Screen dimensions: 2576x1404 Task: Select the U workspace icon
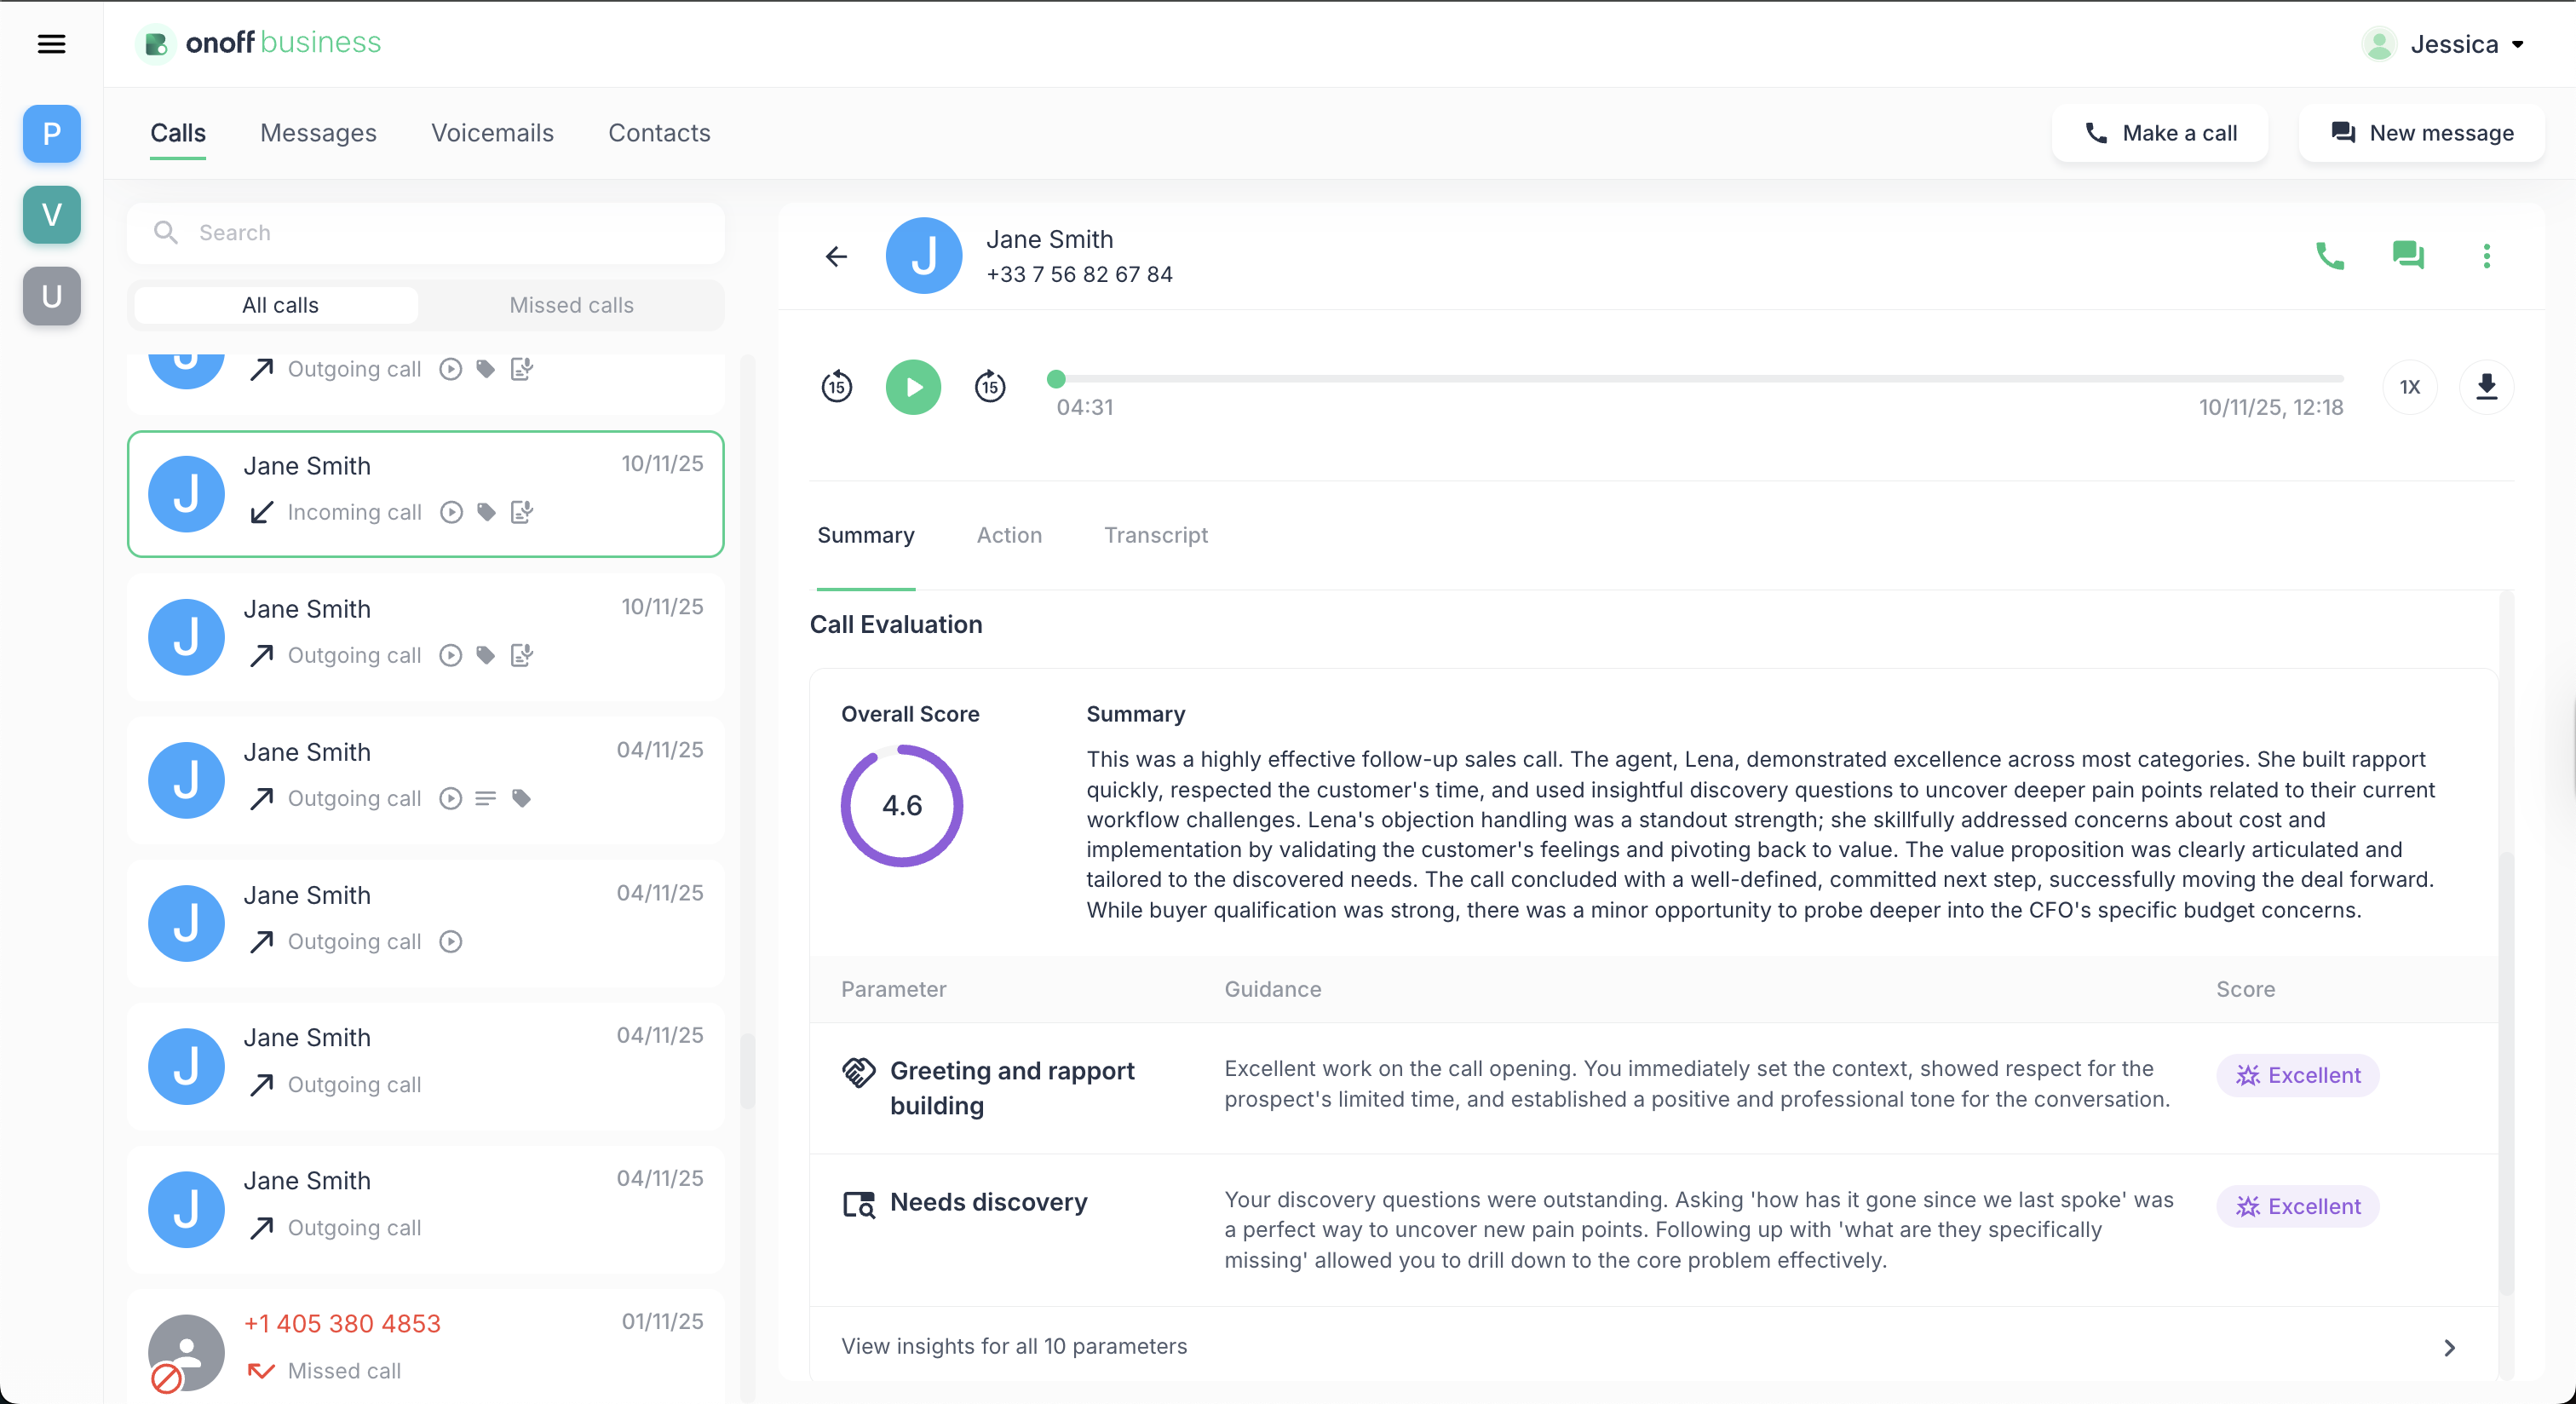tap(52, 297)
